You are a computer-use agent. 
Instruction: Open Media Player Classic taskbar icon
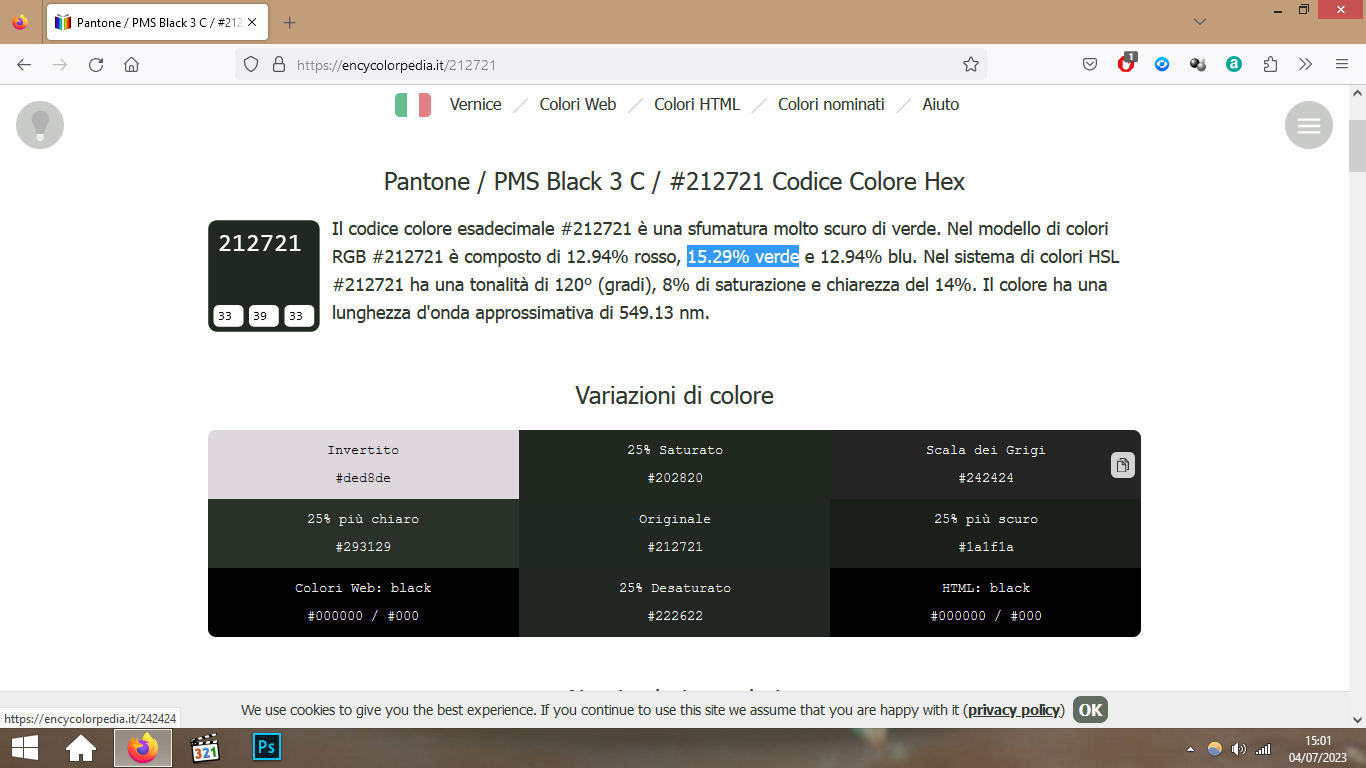(205, 748)
